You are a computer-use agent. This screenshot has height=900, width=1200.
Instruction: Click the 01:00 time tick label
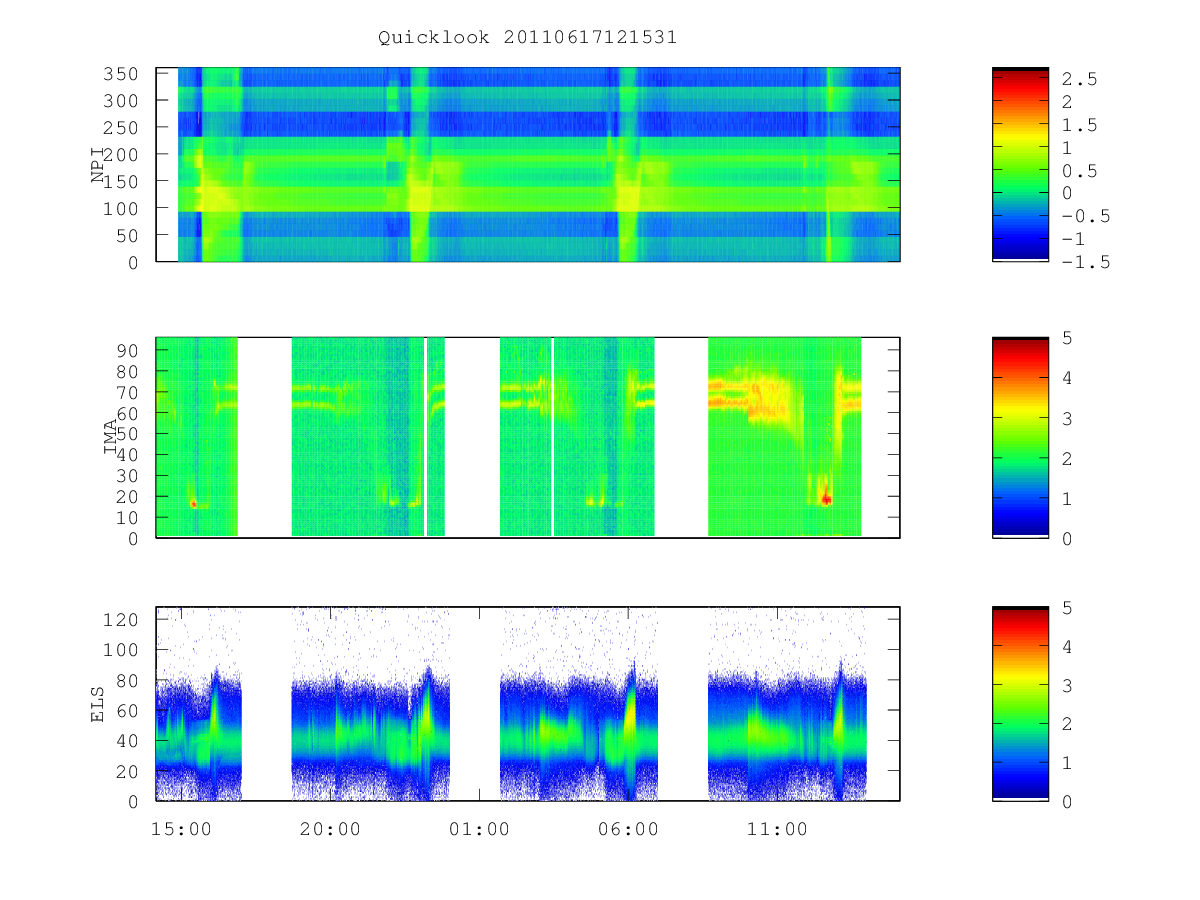tap(479, 829)
